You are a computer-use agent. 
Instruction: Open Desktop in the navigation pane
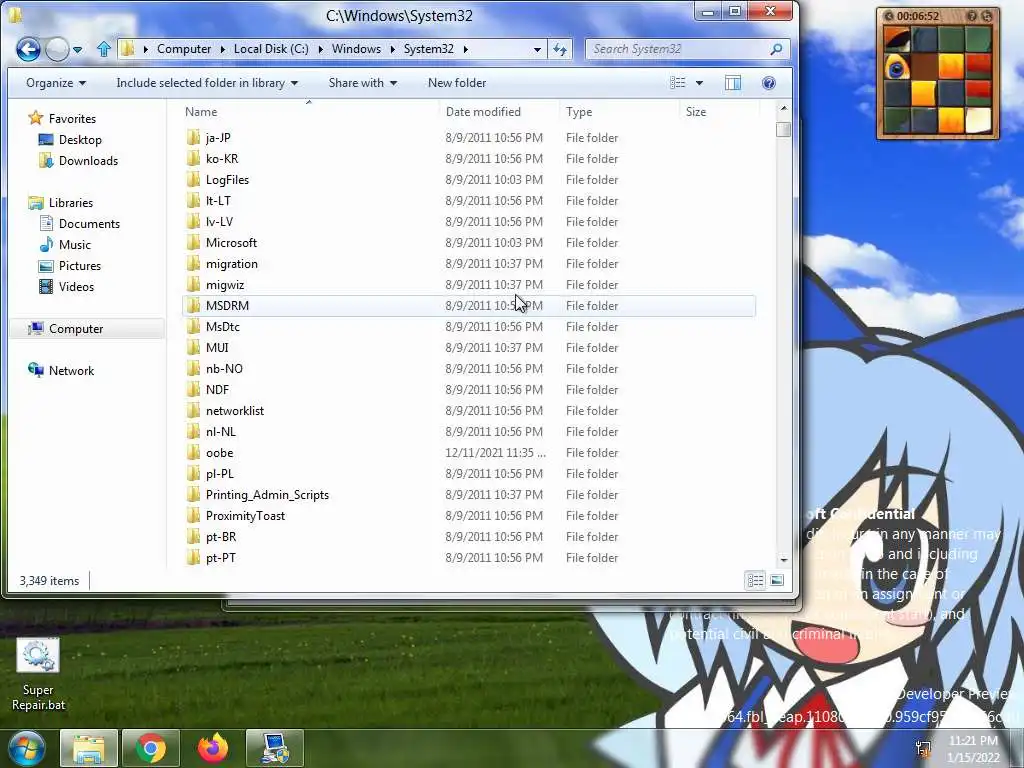[80, 140]
